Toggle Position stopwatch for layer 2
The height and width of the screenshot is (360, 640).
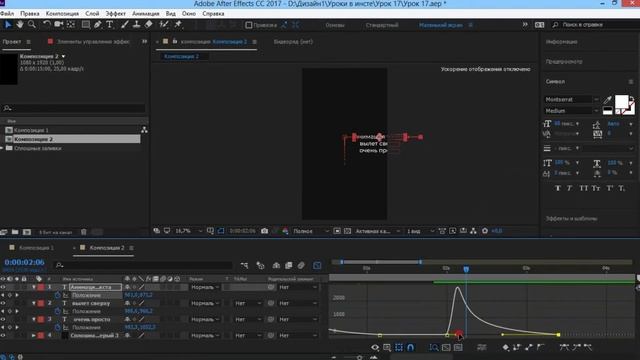[57, 311]
